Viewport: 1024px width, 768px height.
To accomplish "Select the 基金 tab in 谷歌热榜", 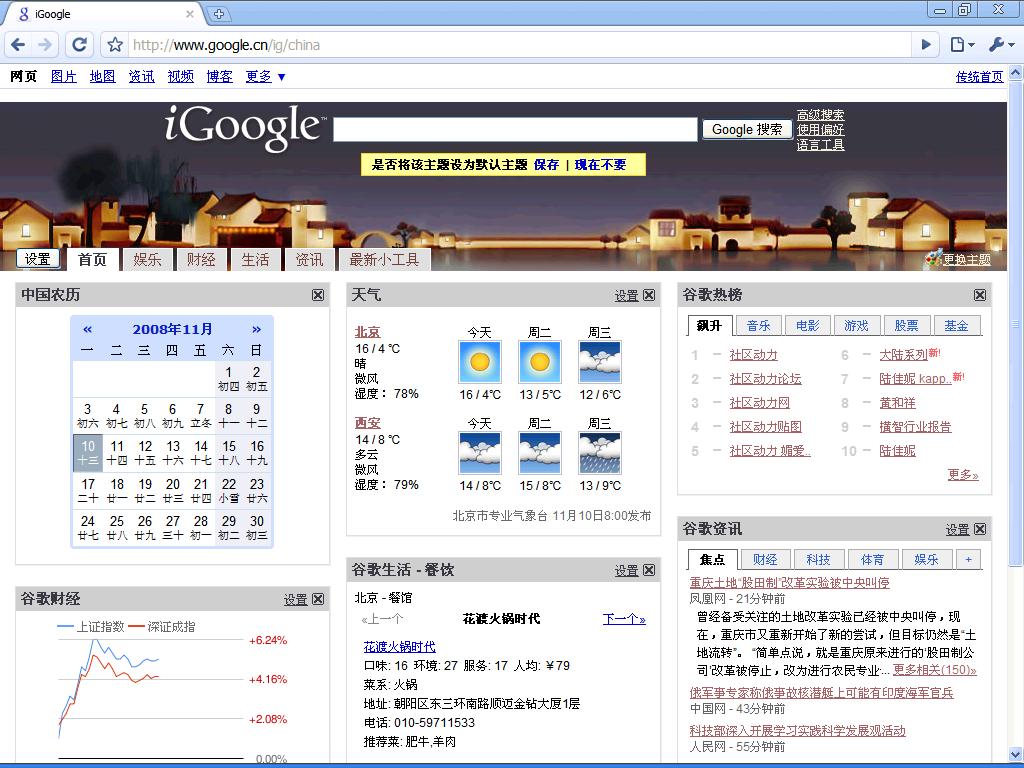I will tap(956, 325).
